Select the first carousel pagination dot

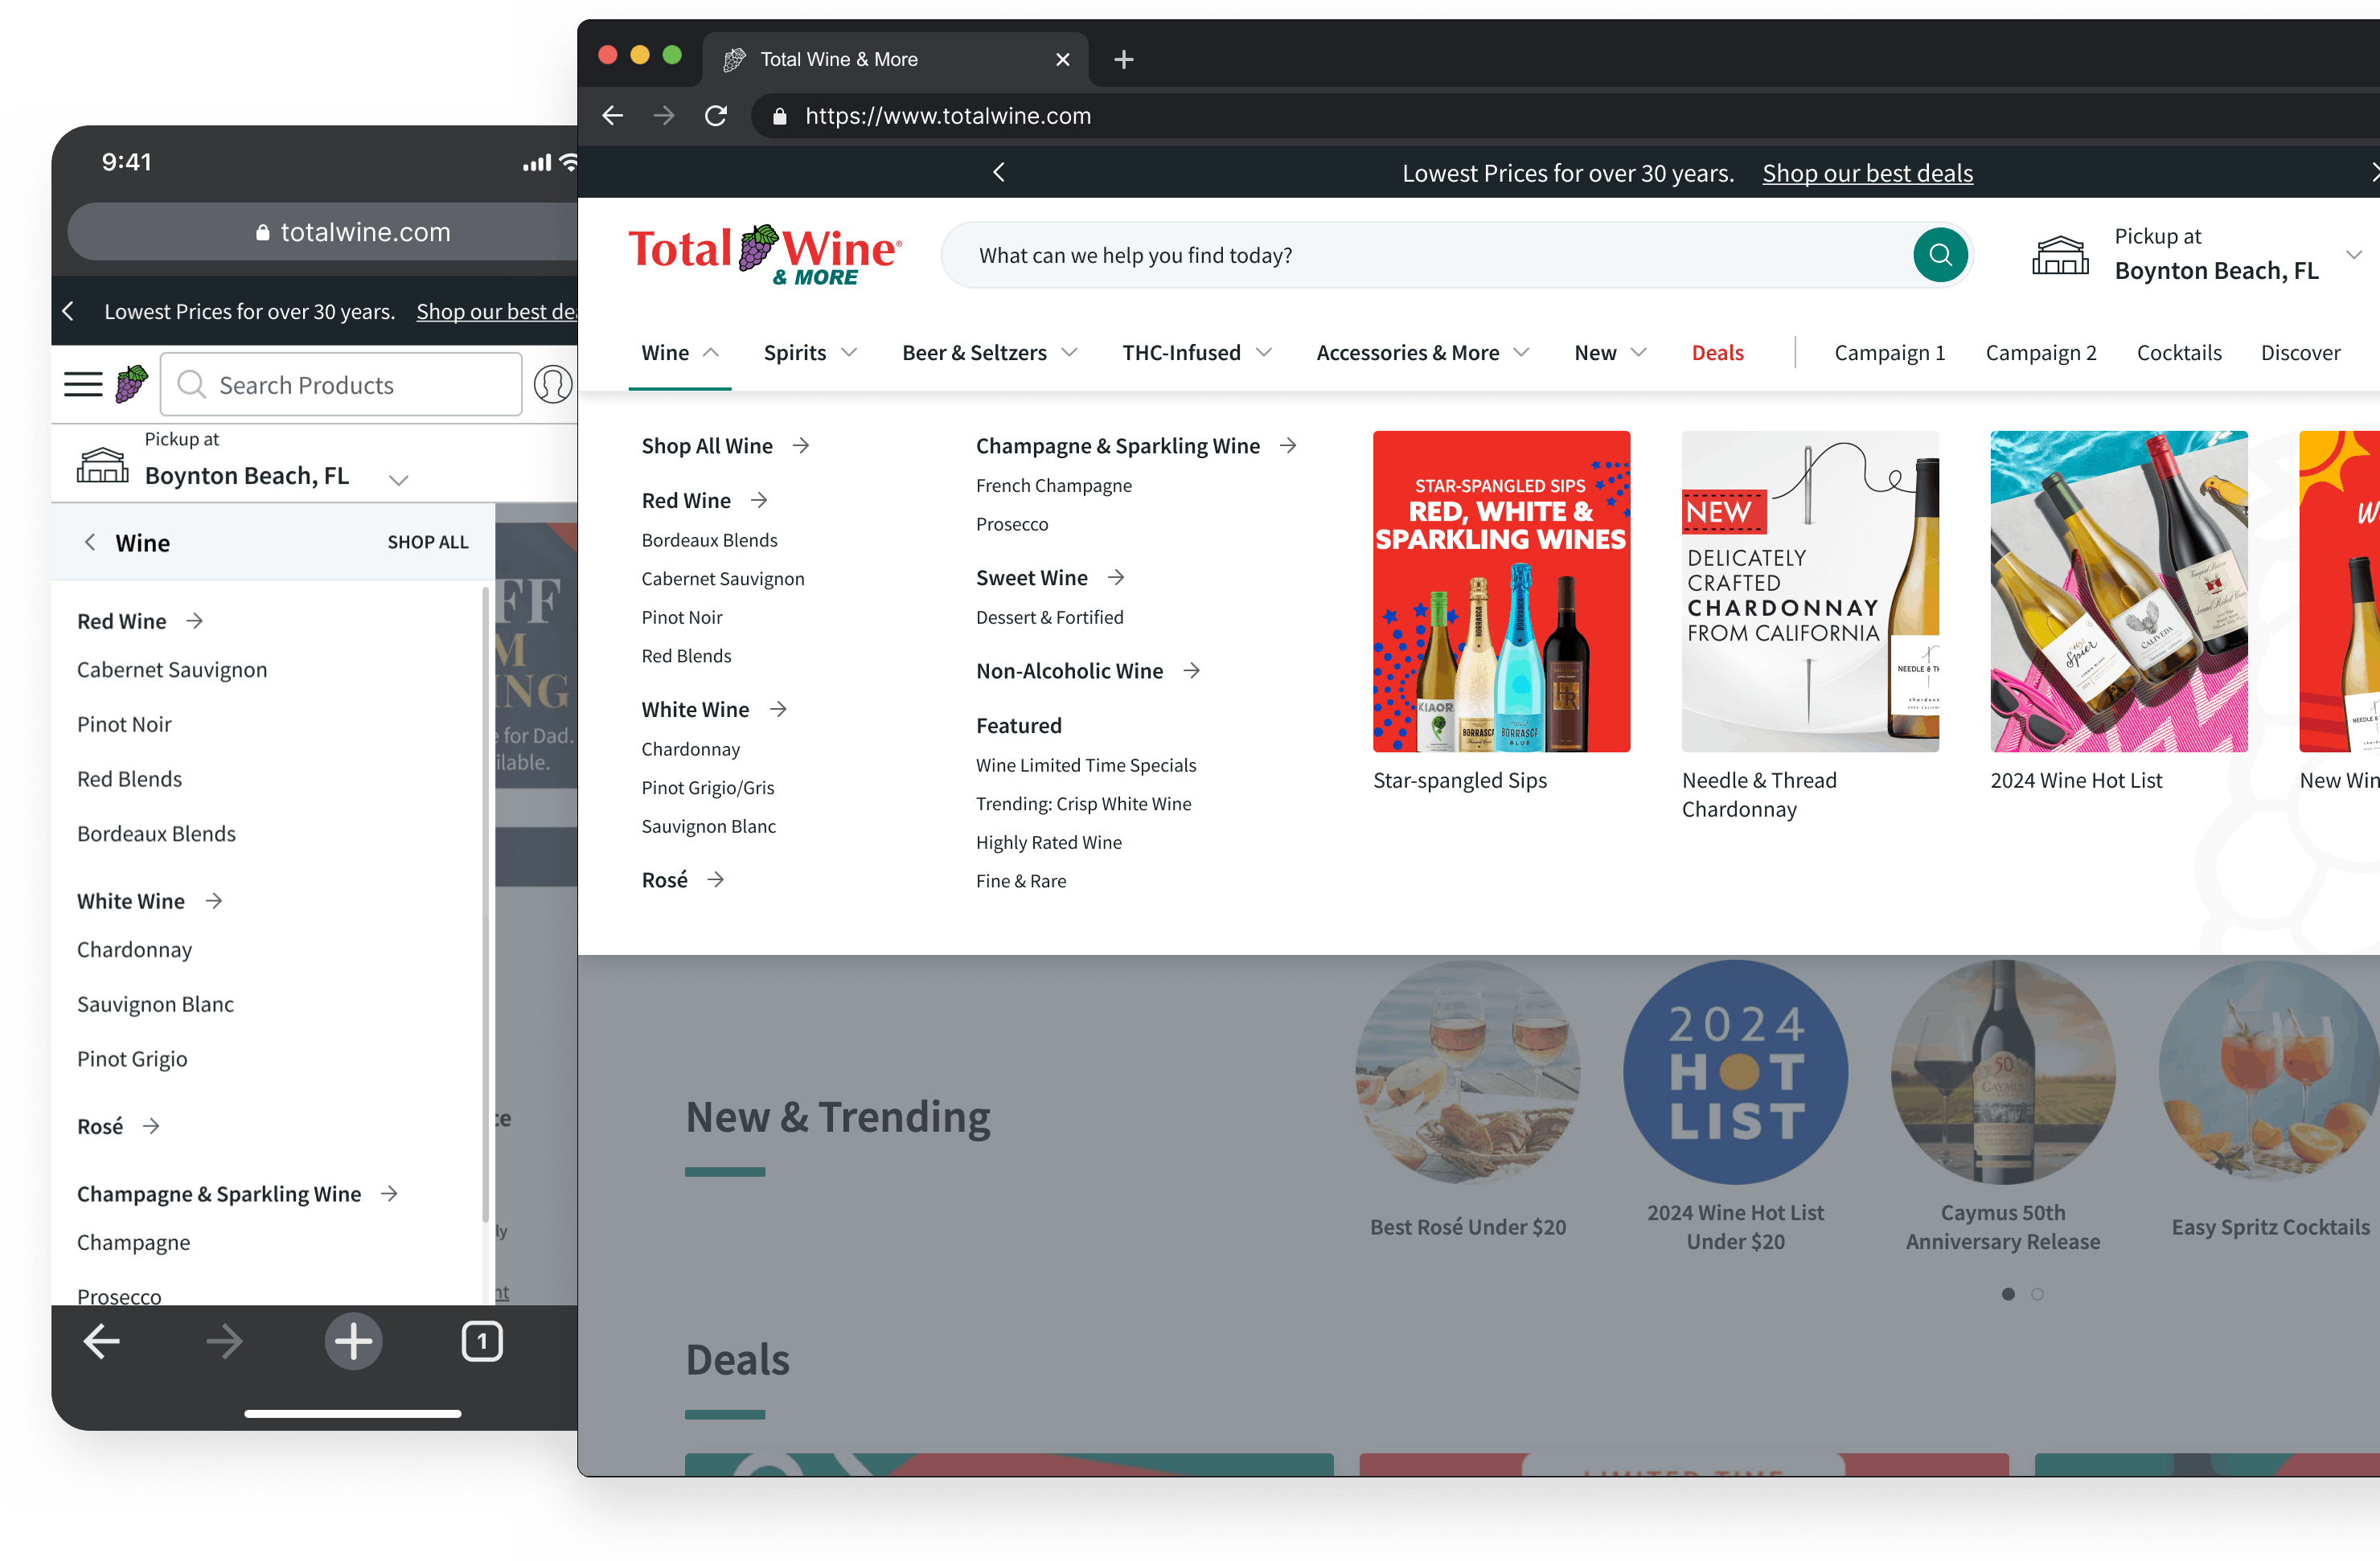tap(2008, 1294)
